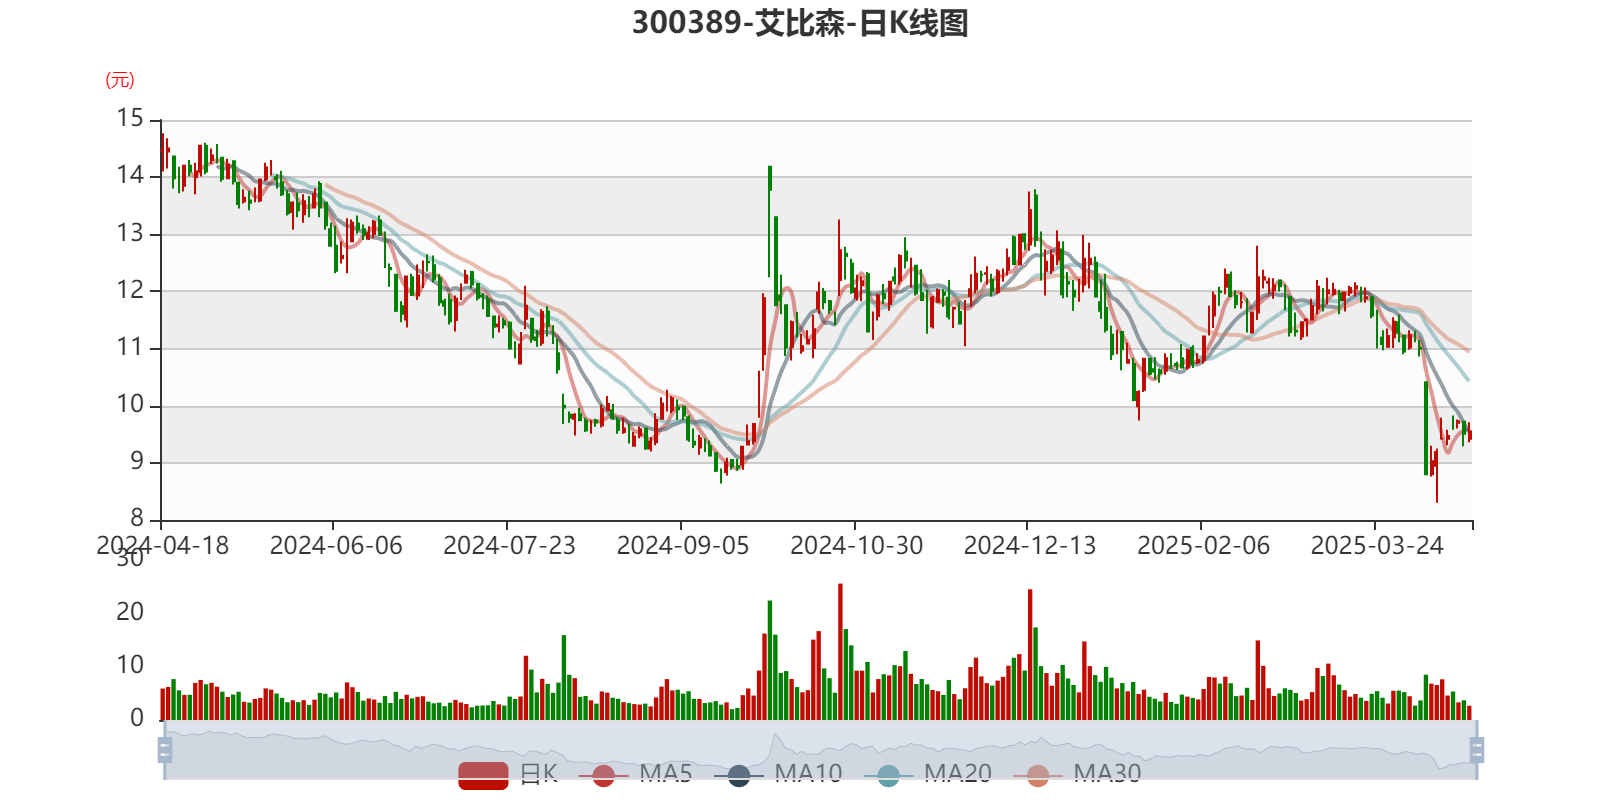The image size is (1600, 800).
Task: Toggle the MA20 line in legend
Action: 928,774
